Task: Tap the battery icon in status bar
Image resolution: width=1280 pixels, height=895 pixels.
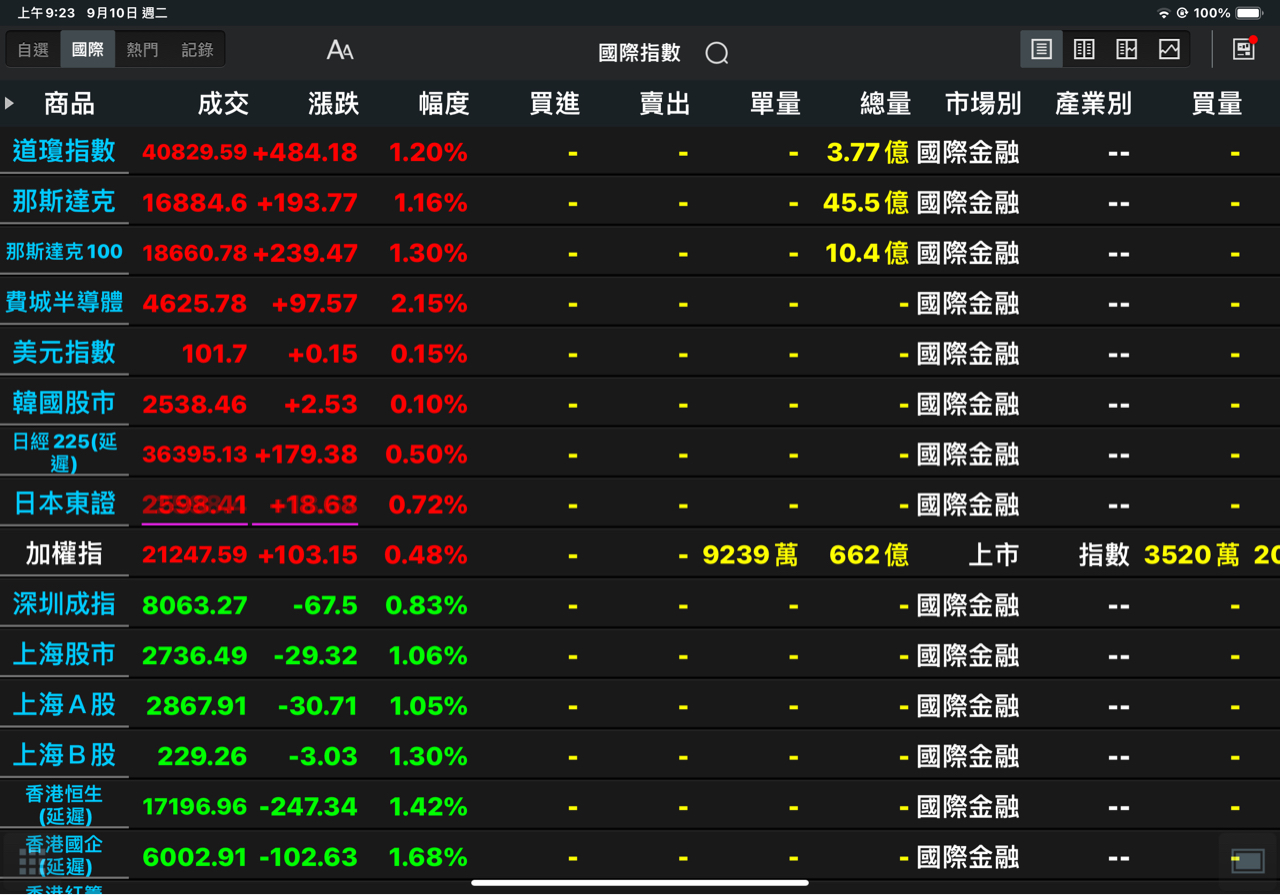Action: [x=1250, y=13]
